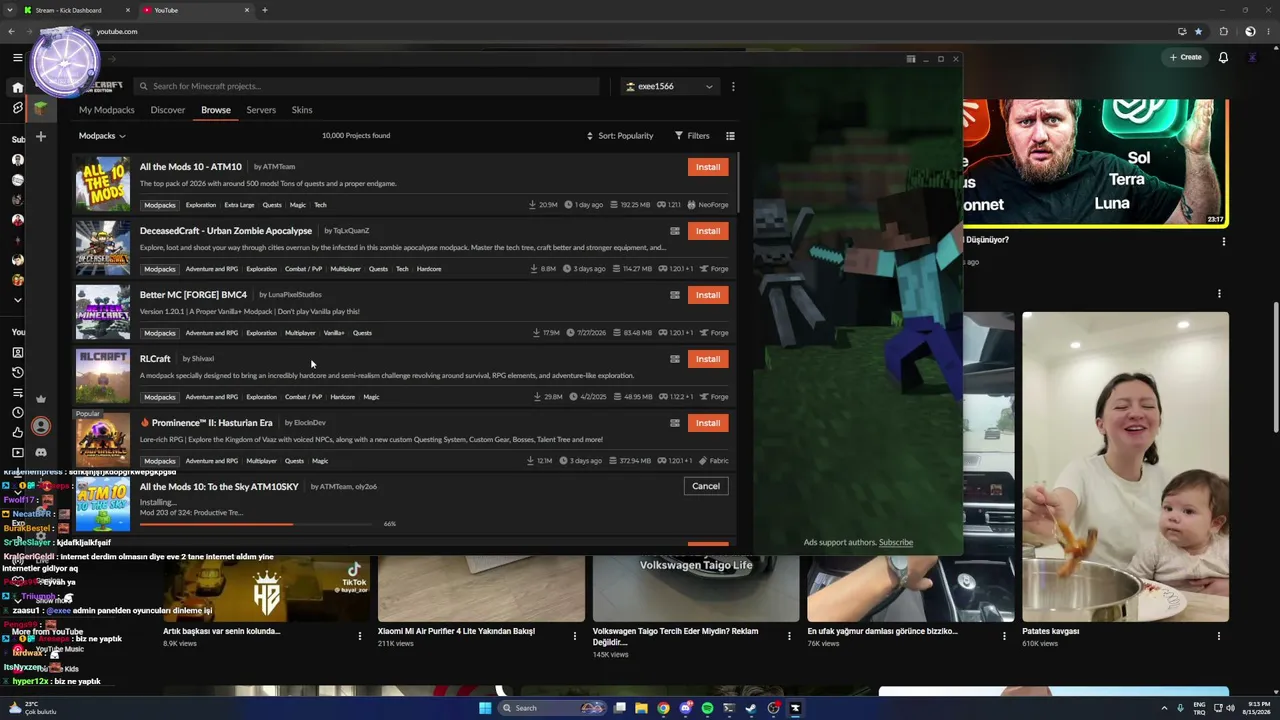The height and width of the screenshot is (720, 1280).
Task: Open File Explorer from the taskbar
Action: pos(641,708)
